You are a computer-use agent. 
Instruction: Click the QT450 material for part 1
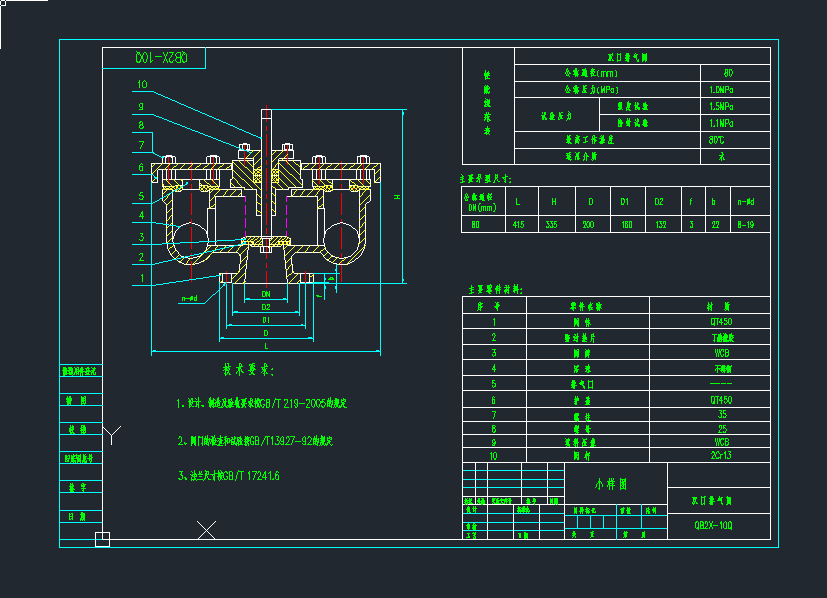[x=719, y=323]
